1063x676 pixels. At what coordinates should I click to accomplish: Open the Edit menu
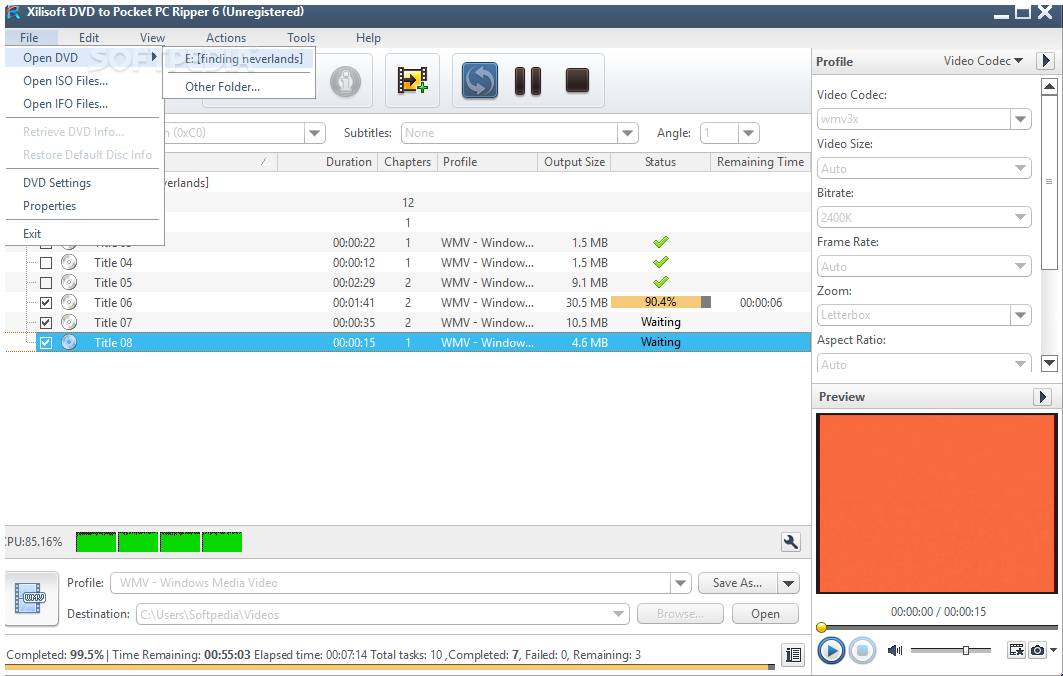click(89, 38)
